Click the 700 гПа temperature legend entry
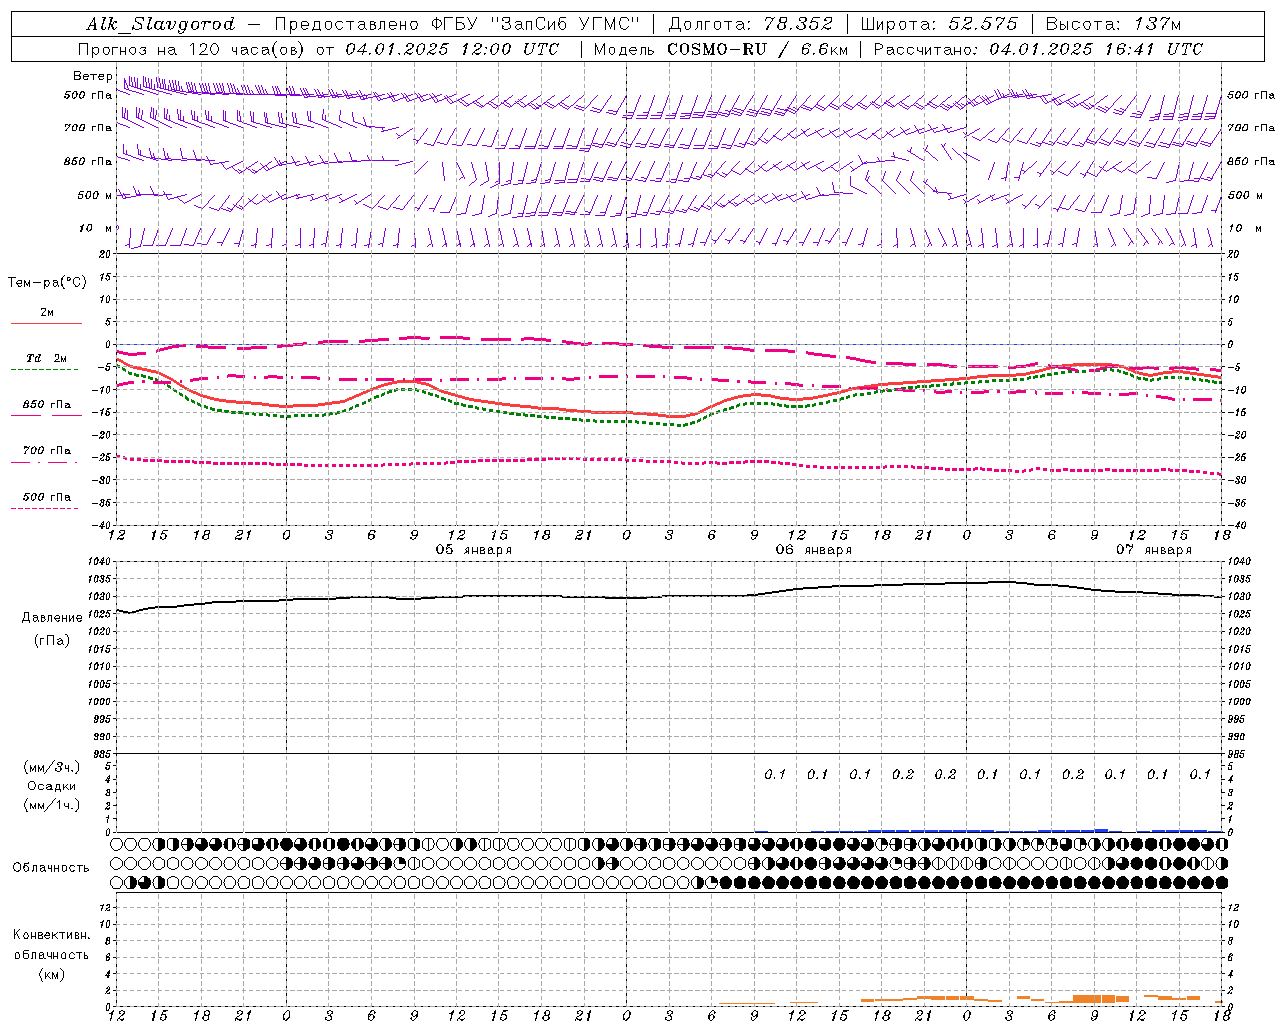This screenshot has height=1024, width=1280. tap(46, 451)
